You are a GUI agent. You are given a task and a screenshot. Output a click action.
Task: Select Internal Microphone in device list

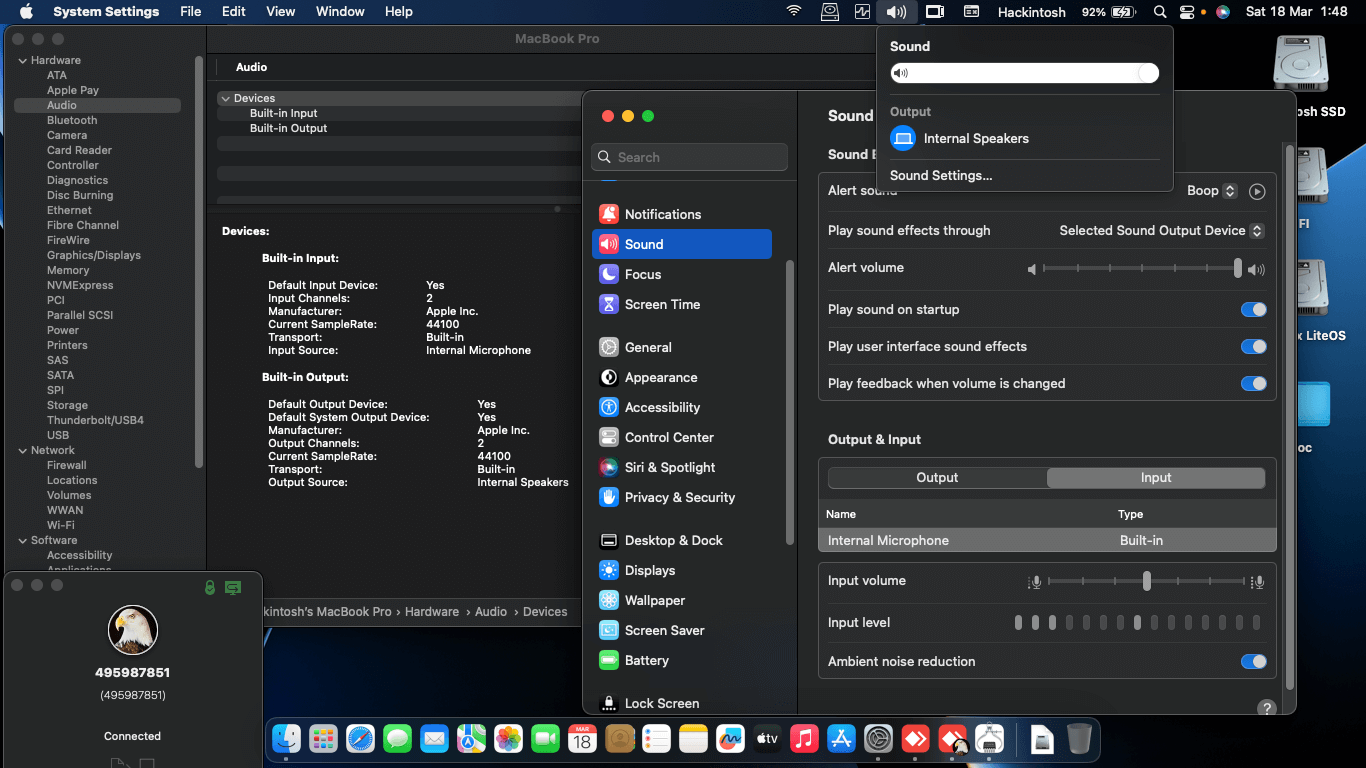tap(1047, 540)
